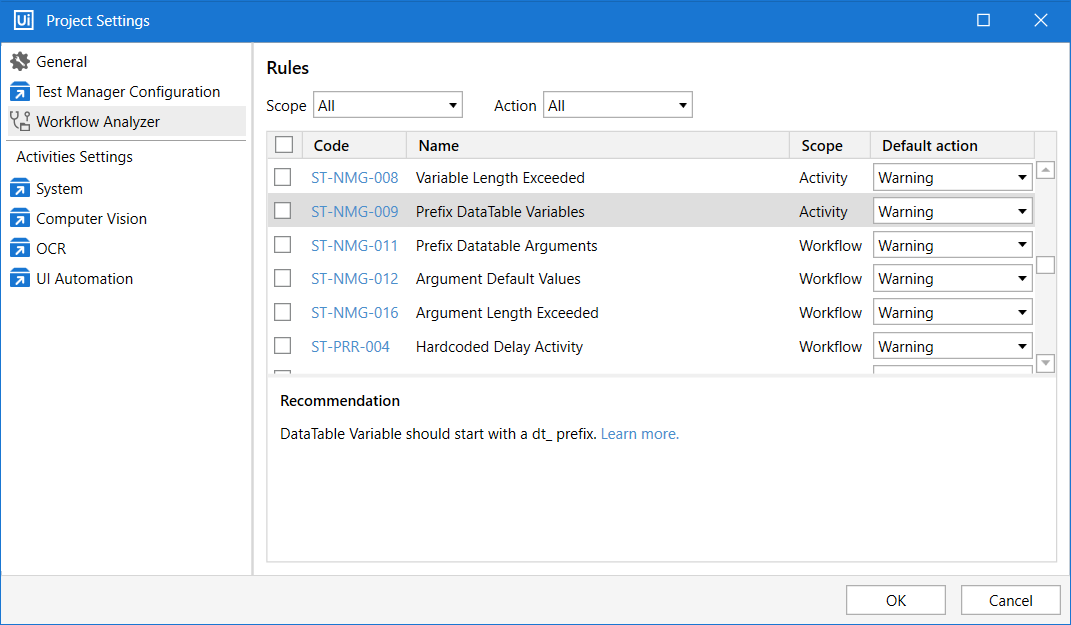This screenshot has width=1071, height=625.
Task: Open default action dropdown for Hardcoded Delay Activity
Action: [952, 347]
